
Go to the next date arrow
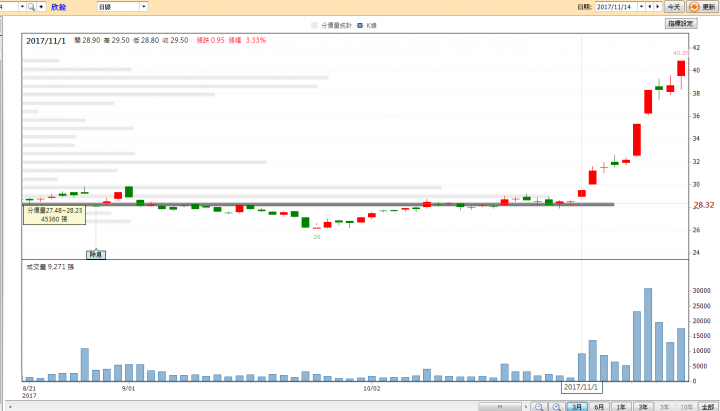pos(658,7)
